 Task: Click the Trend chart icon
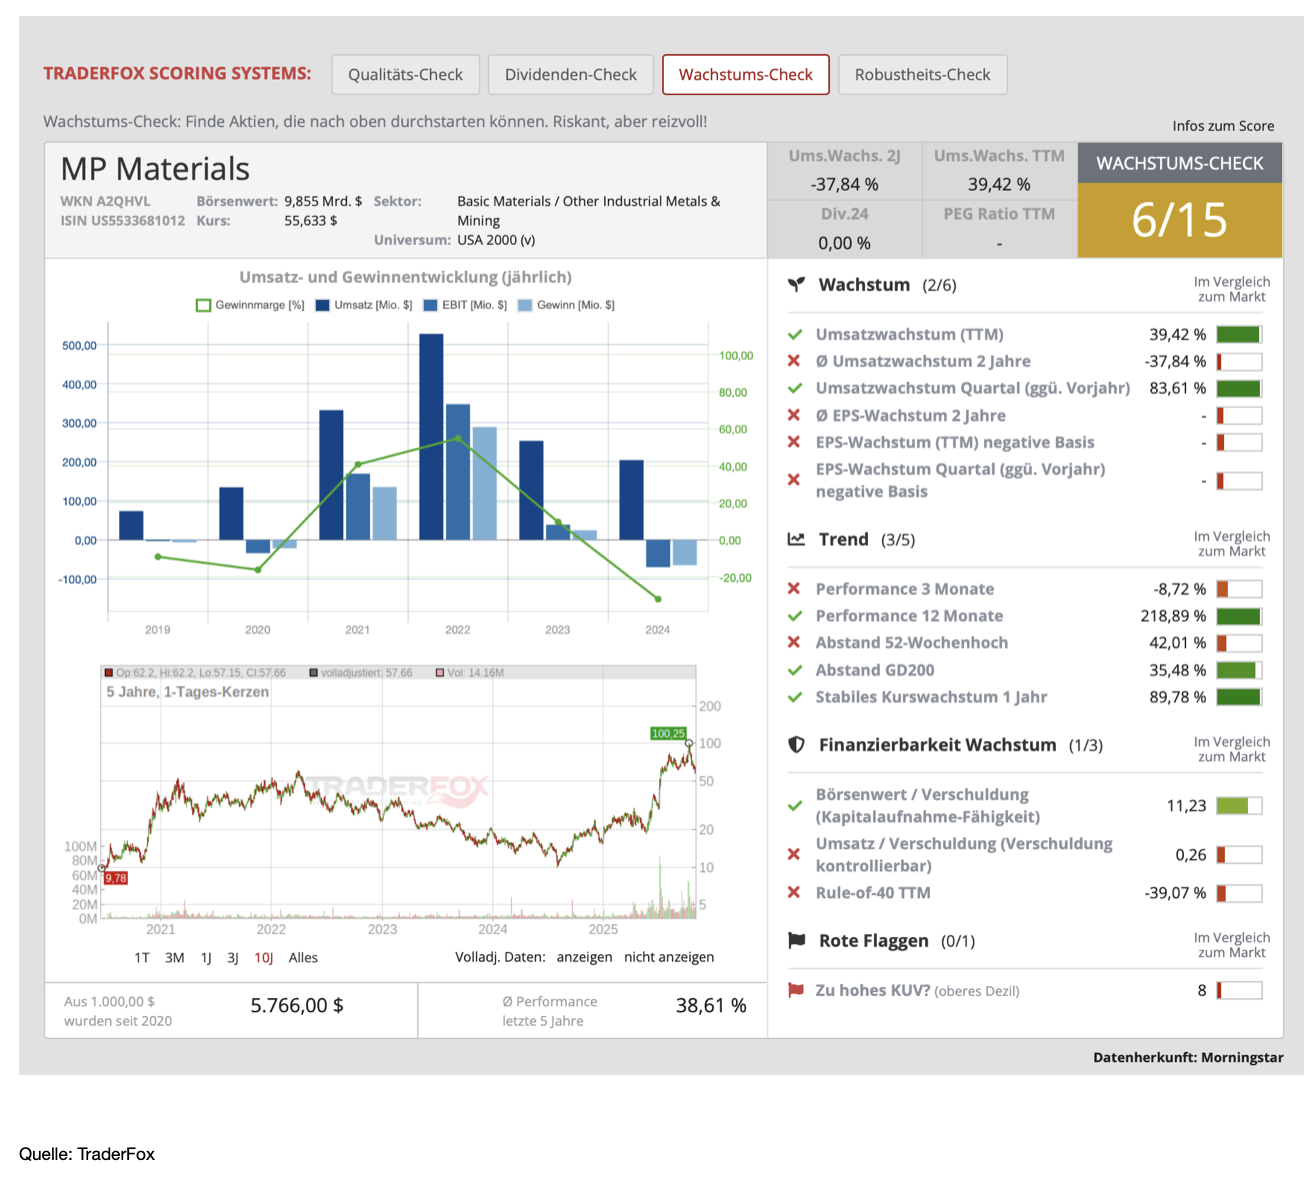point(796,540)
